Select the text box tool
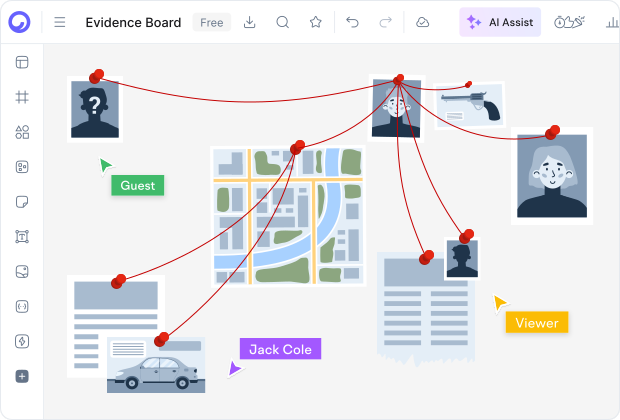This screenshot has width=620, height=420. pyautogui.click(x=22, y=237)
